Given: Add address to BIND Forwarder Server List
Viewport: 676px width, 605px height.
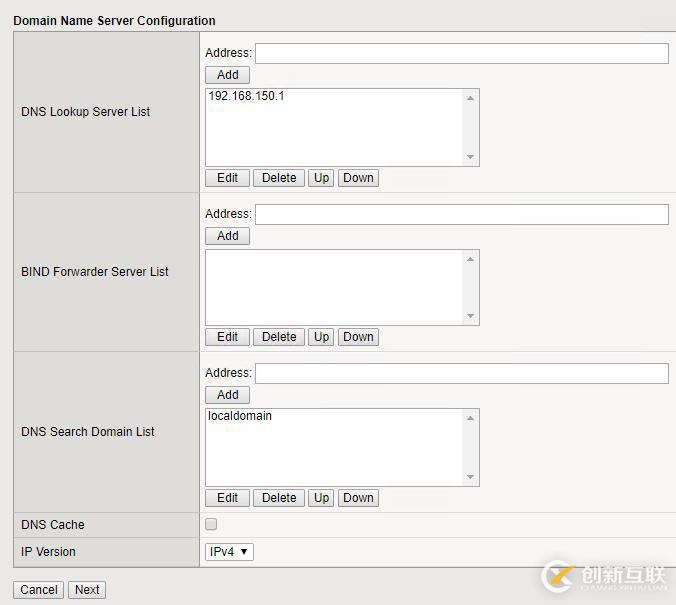Looking at the screenshot, I should click(x=228, y=235).
